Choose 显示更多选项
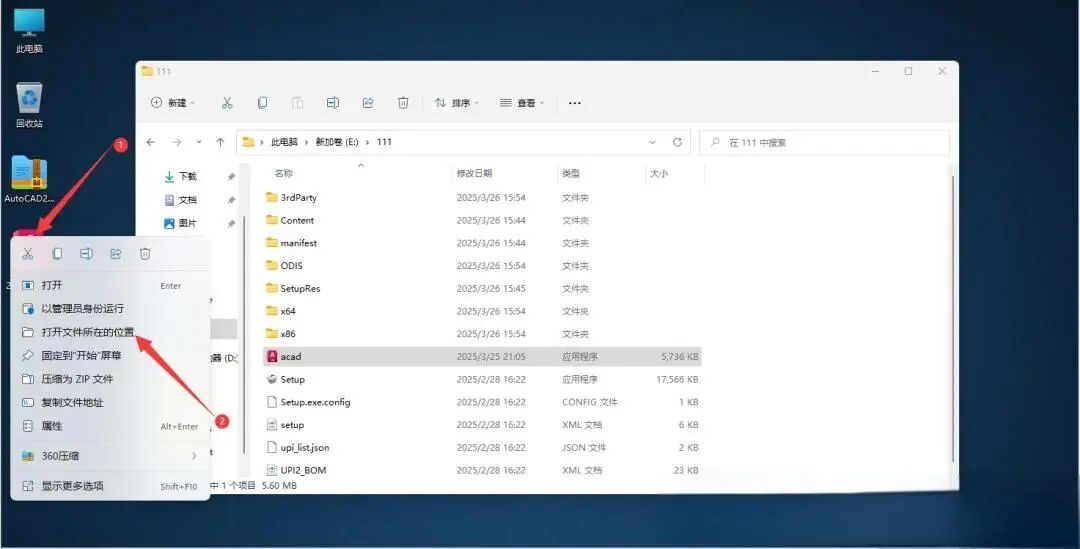1080x549 pixels. coord(110,486)
